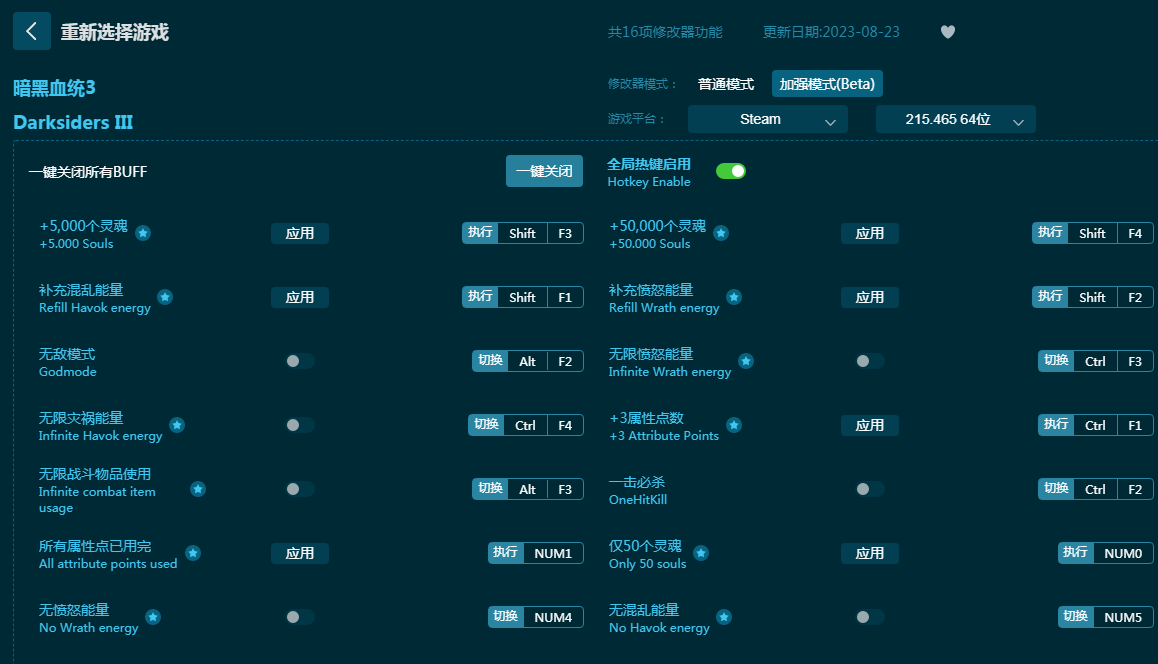Enable No Havok energy toggle
Viewport: 1158px width, 664px height.
pyautogui.click(x=869, y=617)
